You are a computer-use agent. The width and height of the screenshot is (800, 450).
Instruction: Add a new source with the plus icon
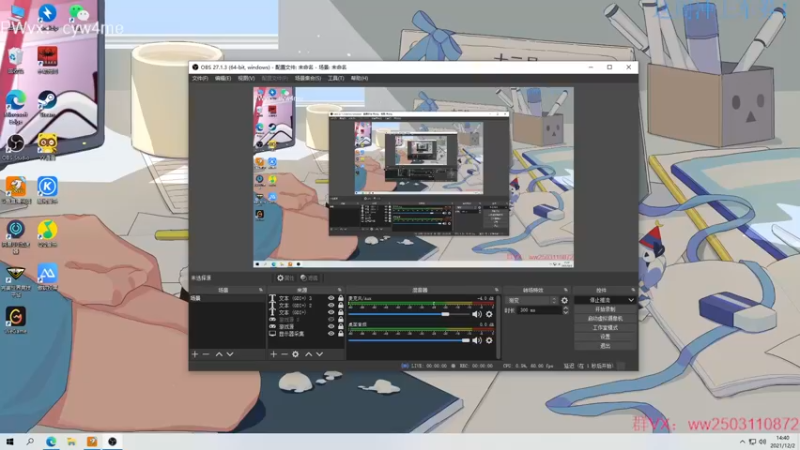click(273, 354)
